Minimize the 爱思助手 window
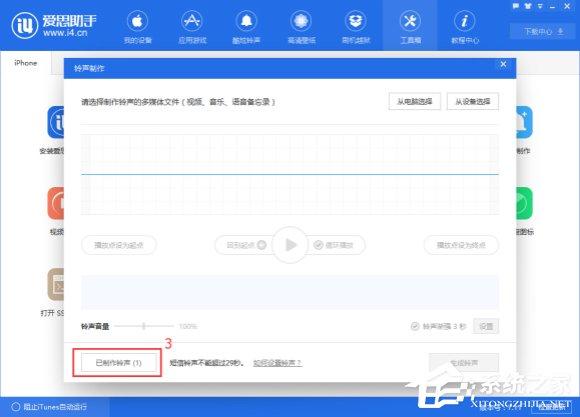This screenshot has height=417, width=580. click(x=552, y=7)
